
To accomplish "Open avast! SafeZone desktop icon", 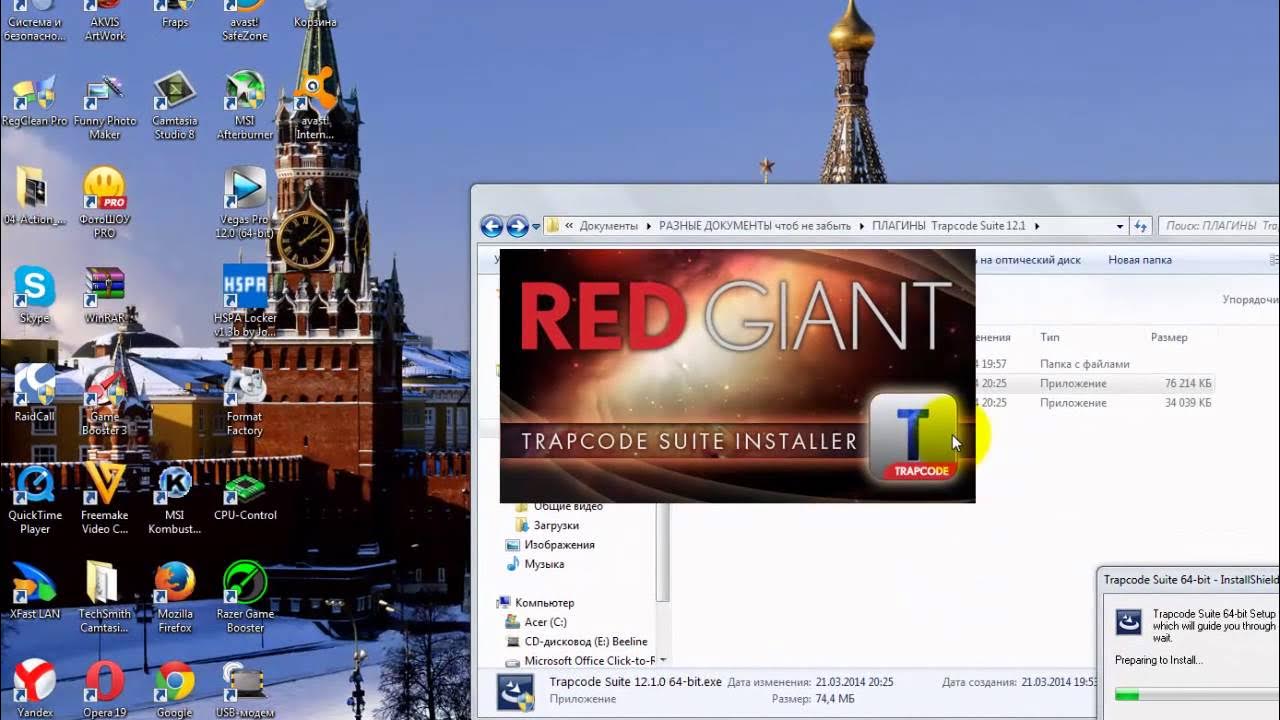I will click(245, 21).
